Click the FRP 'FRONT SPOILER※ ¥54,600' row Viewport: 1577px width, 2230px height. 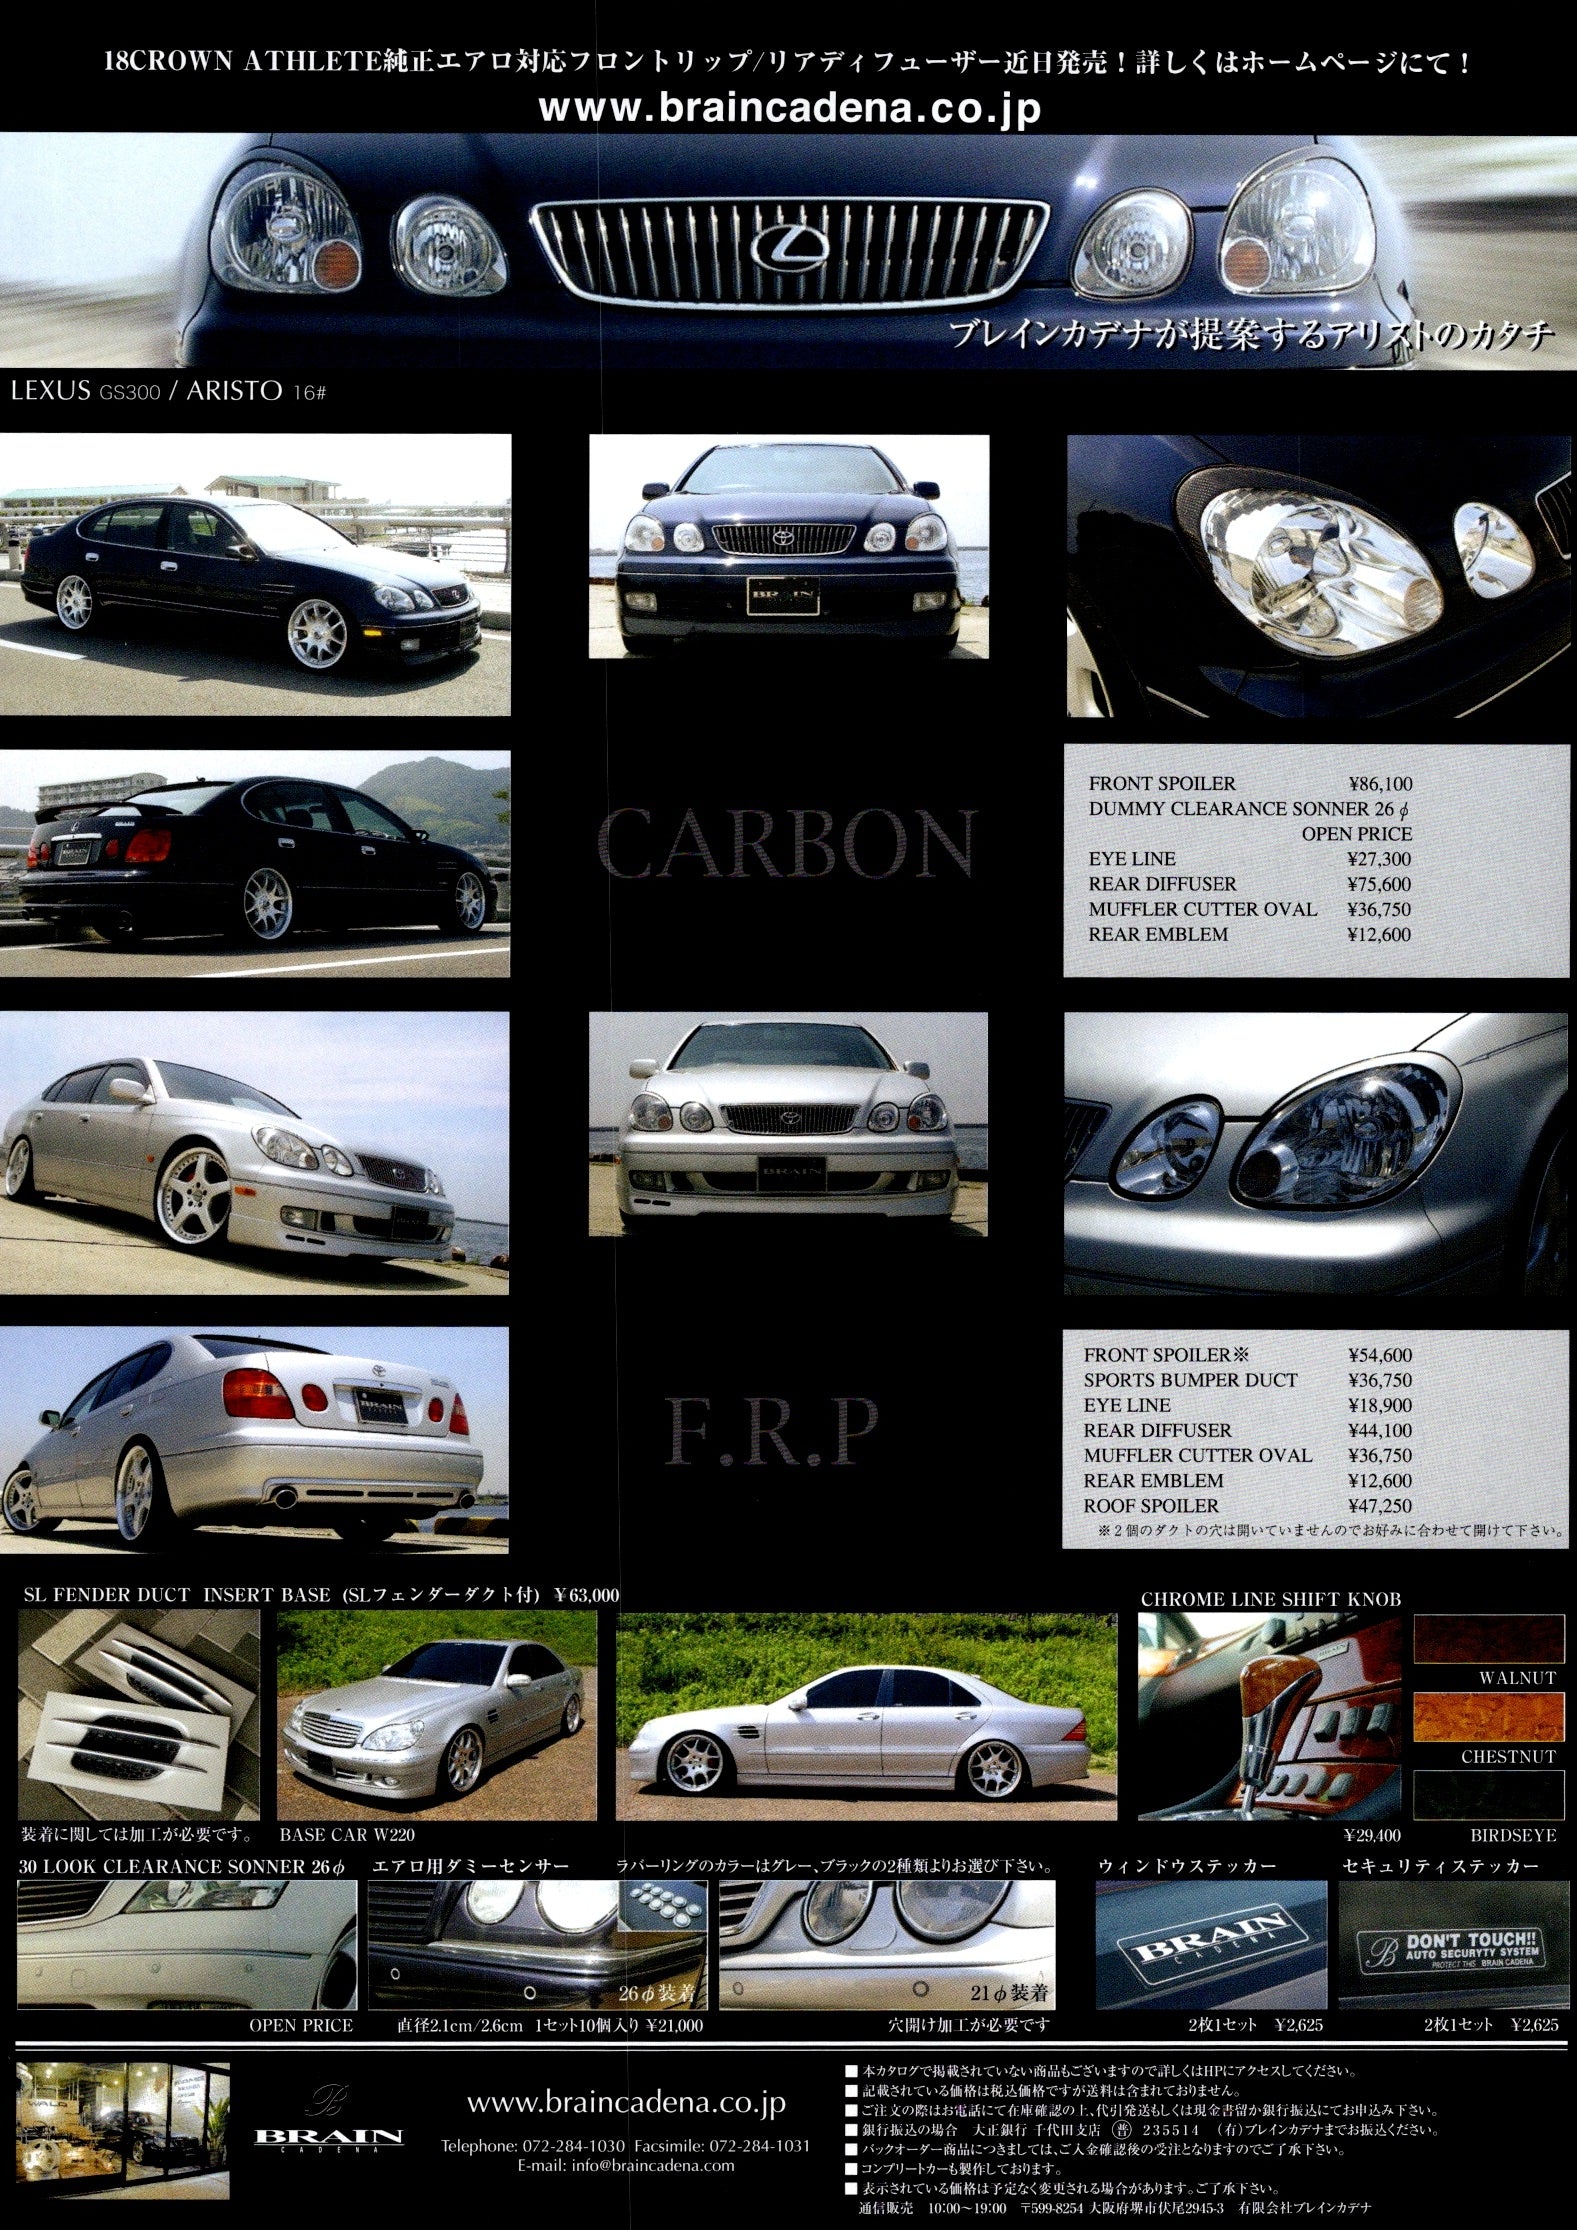coord(1248,1355)
